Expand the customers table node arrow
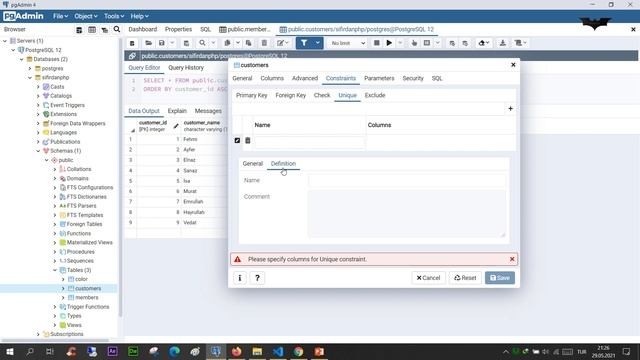The image size is (640, 360). tap(63, 289)
